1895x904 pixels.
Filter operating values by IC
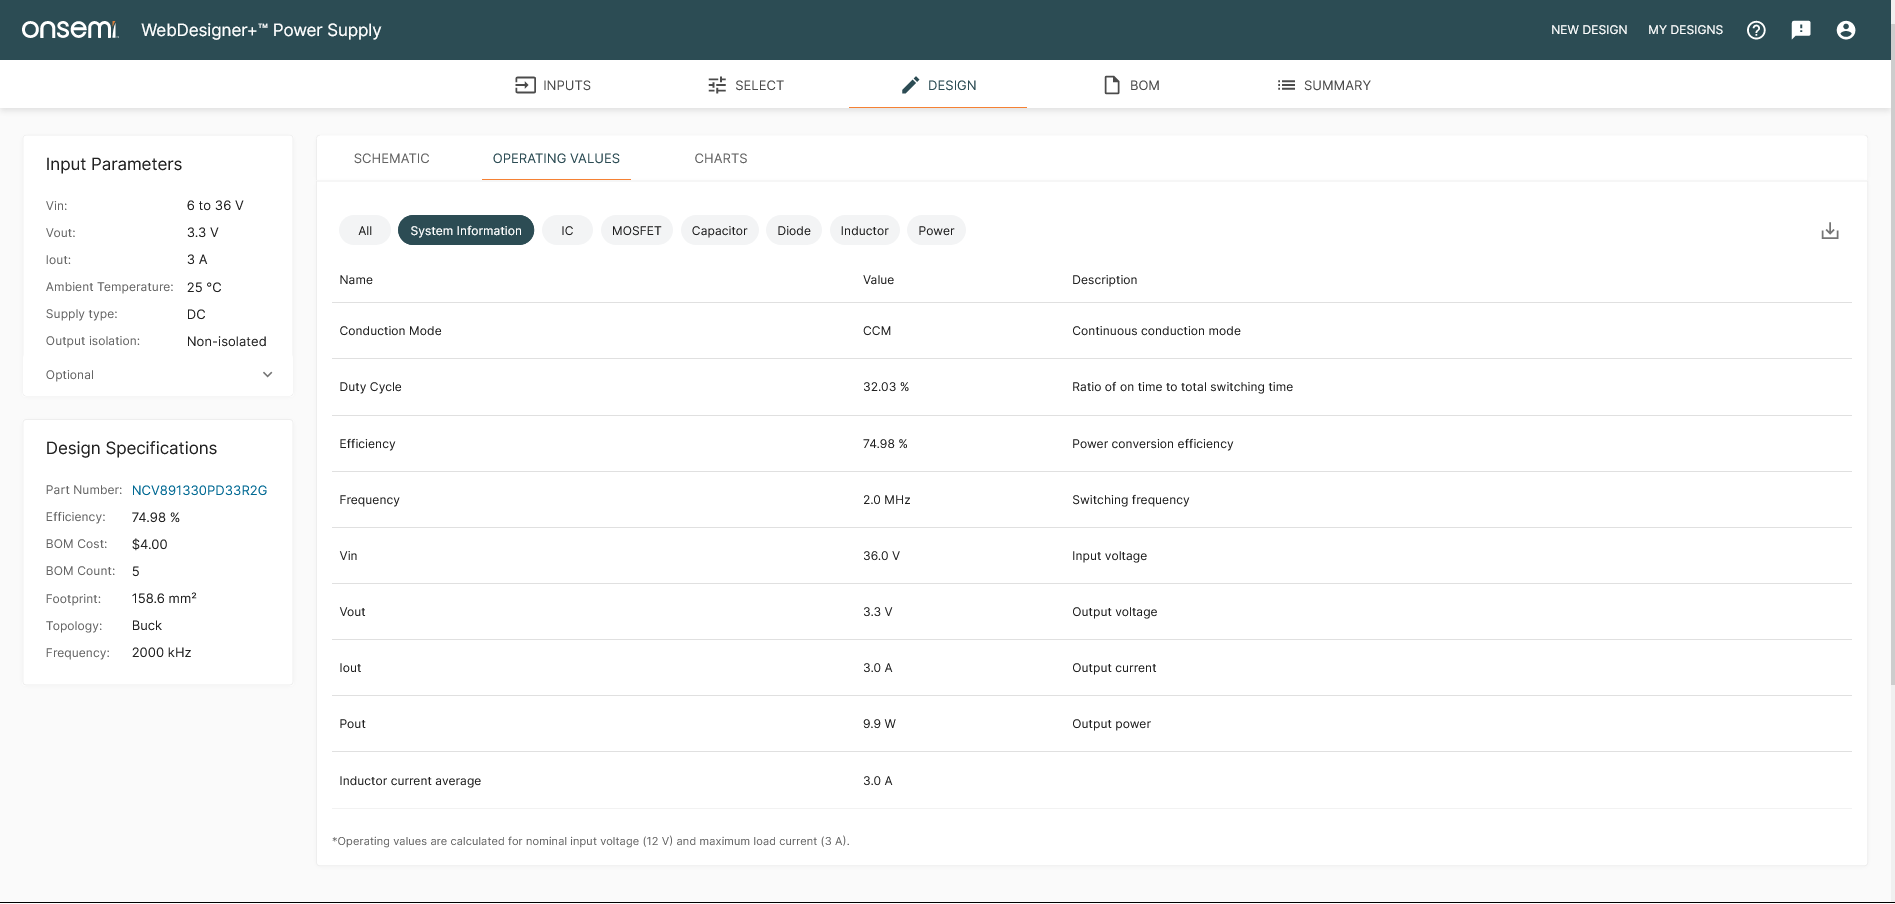(x=567, y=231)
